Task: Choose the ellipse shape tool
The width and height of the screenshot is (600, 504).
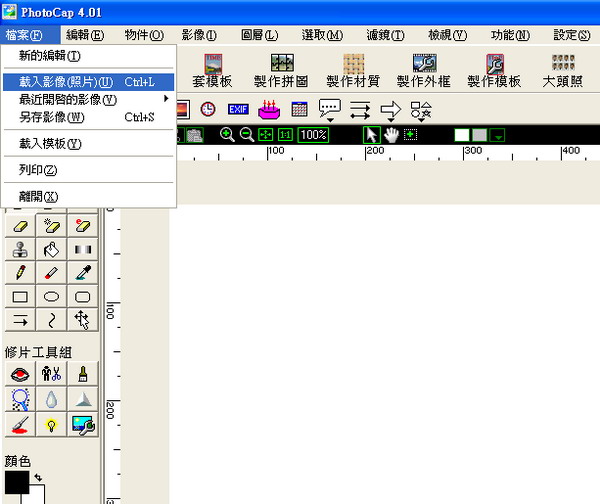Action: (x=52, y=296)
